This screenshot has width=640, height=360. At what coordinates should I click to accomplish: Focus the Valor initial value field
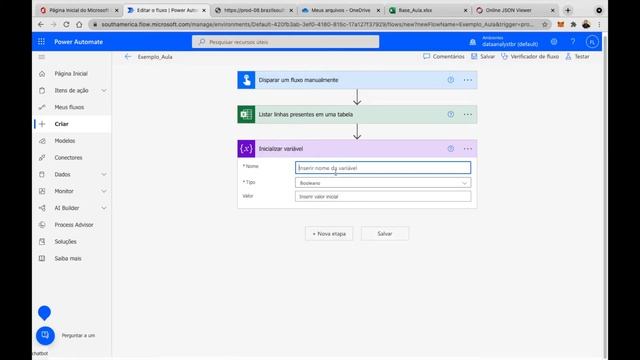tap(383, 196)
